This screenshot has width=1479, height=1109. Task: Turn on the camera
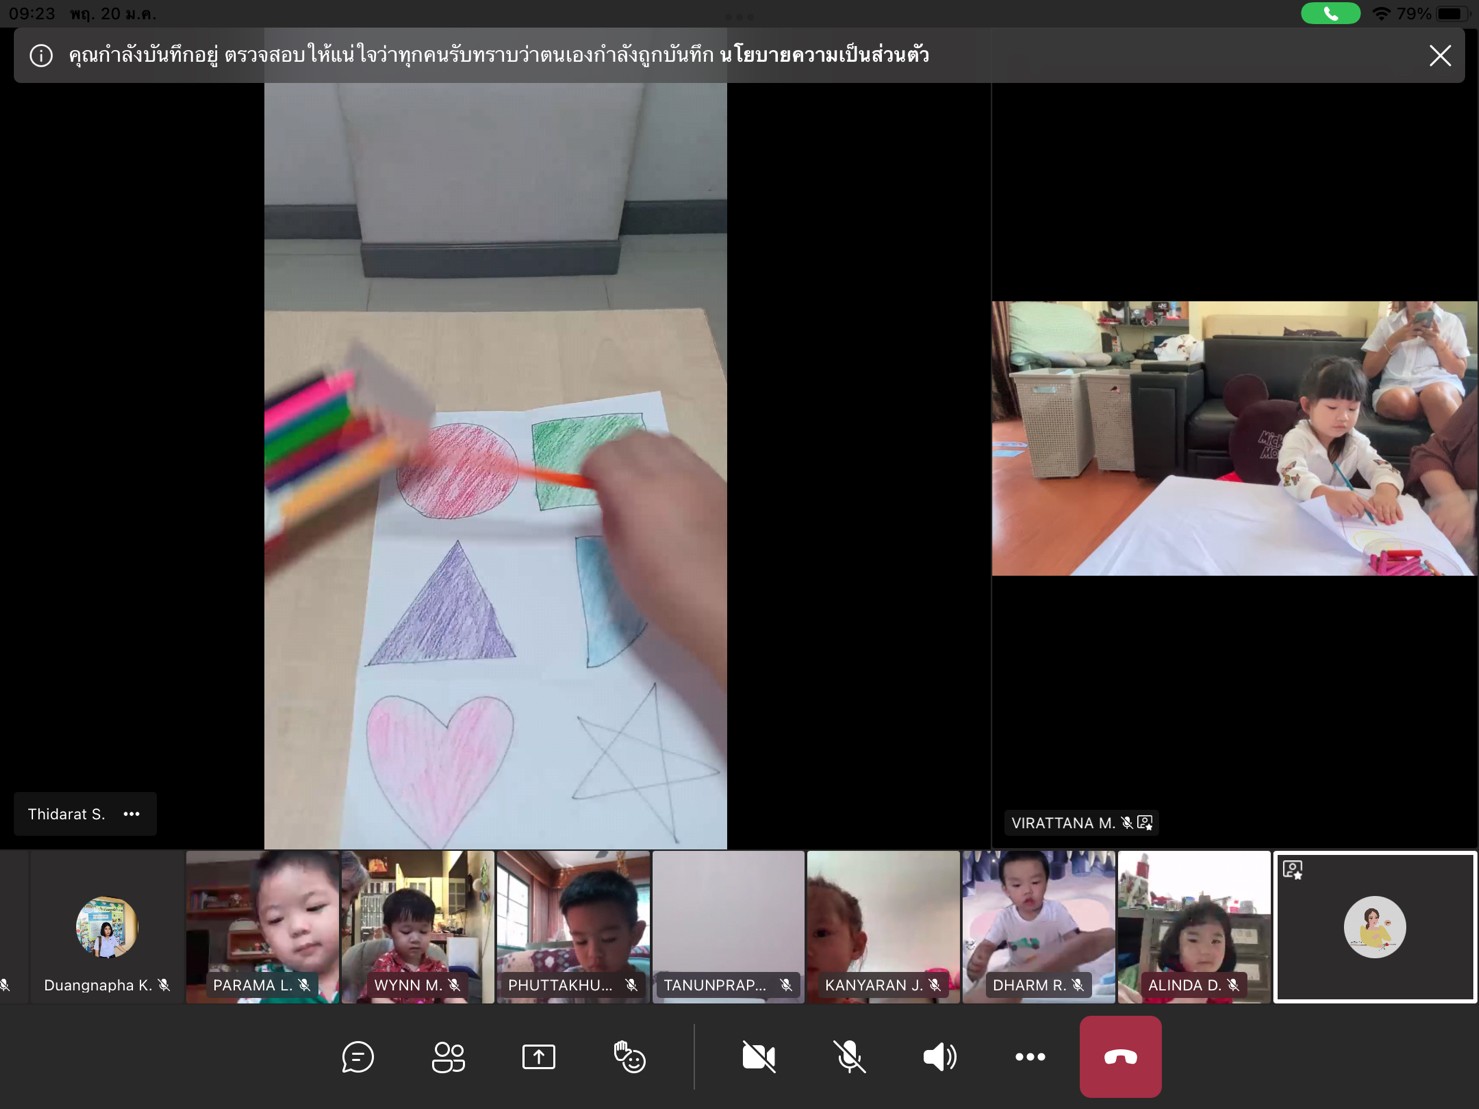point(759,1057)
